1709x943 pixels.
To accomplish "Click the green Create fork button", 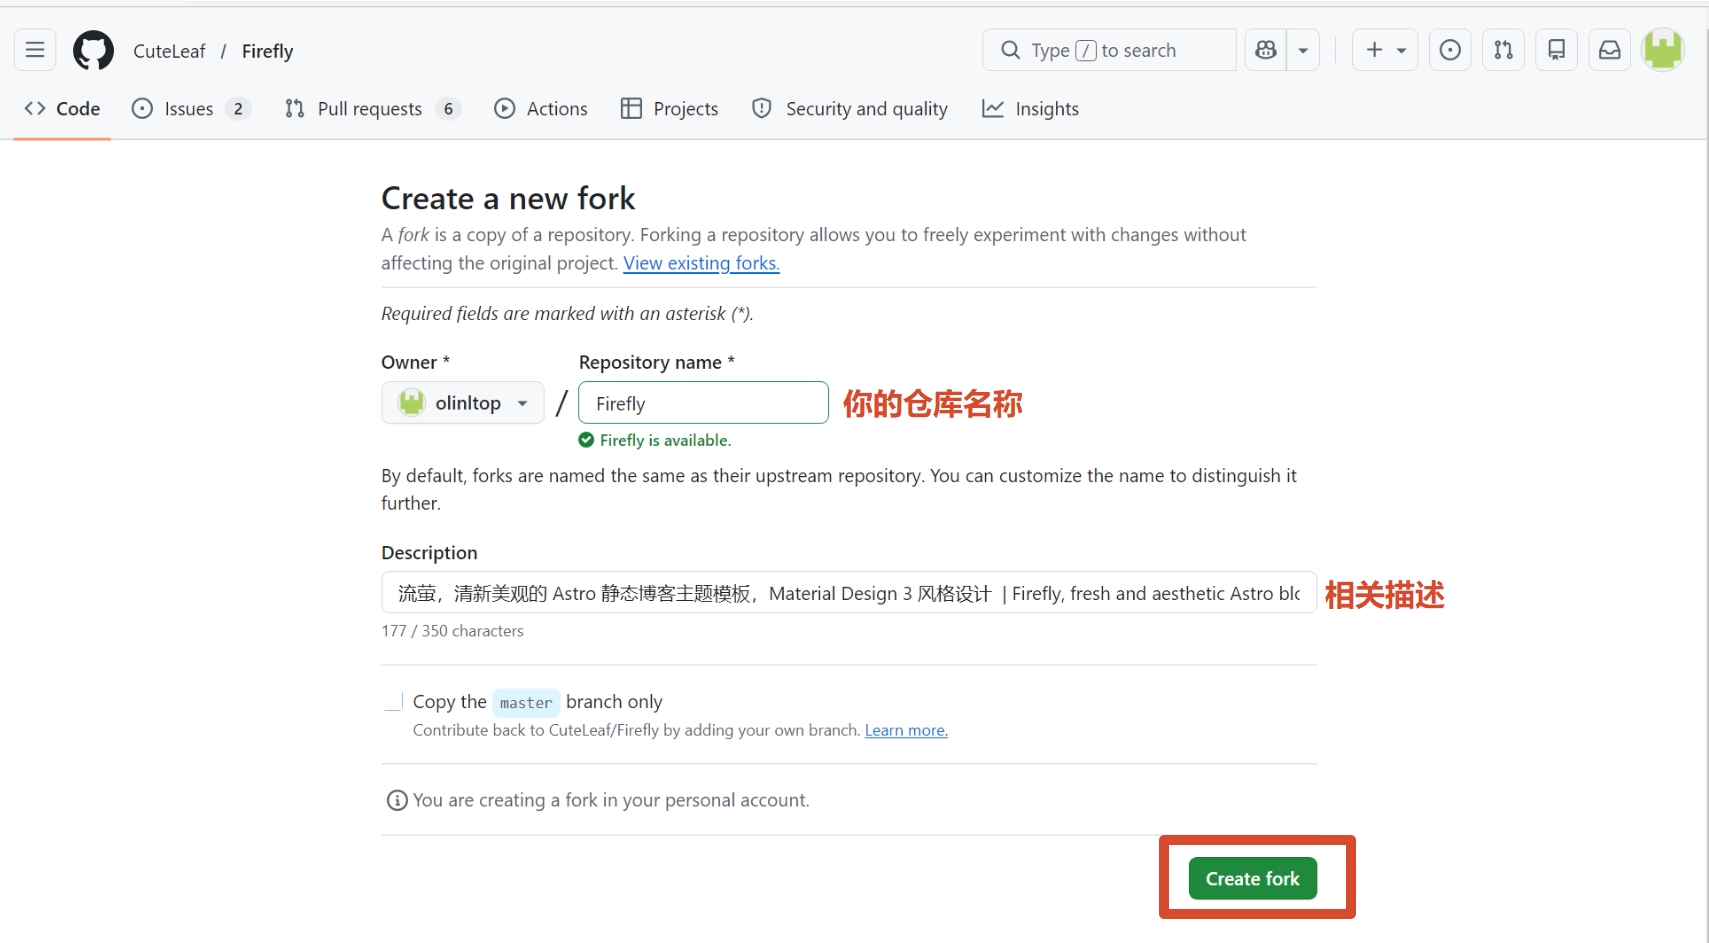I will 1252,879.
